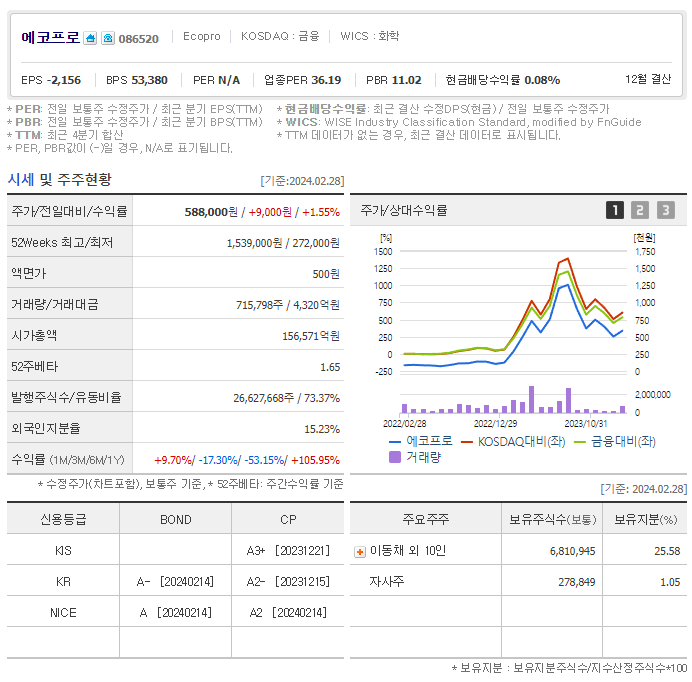Click the Ecopro English name

coord(202,36)
